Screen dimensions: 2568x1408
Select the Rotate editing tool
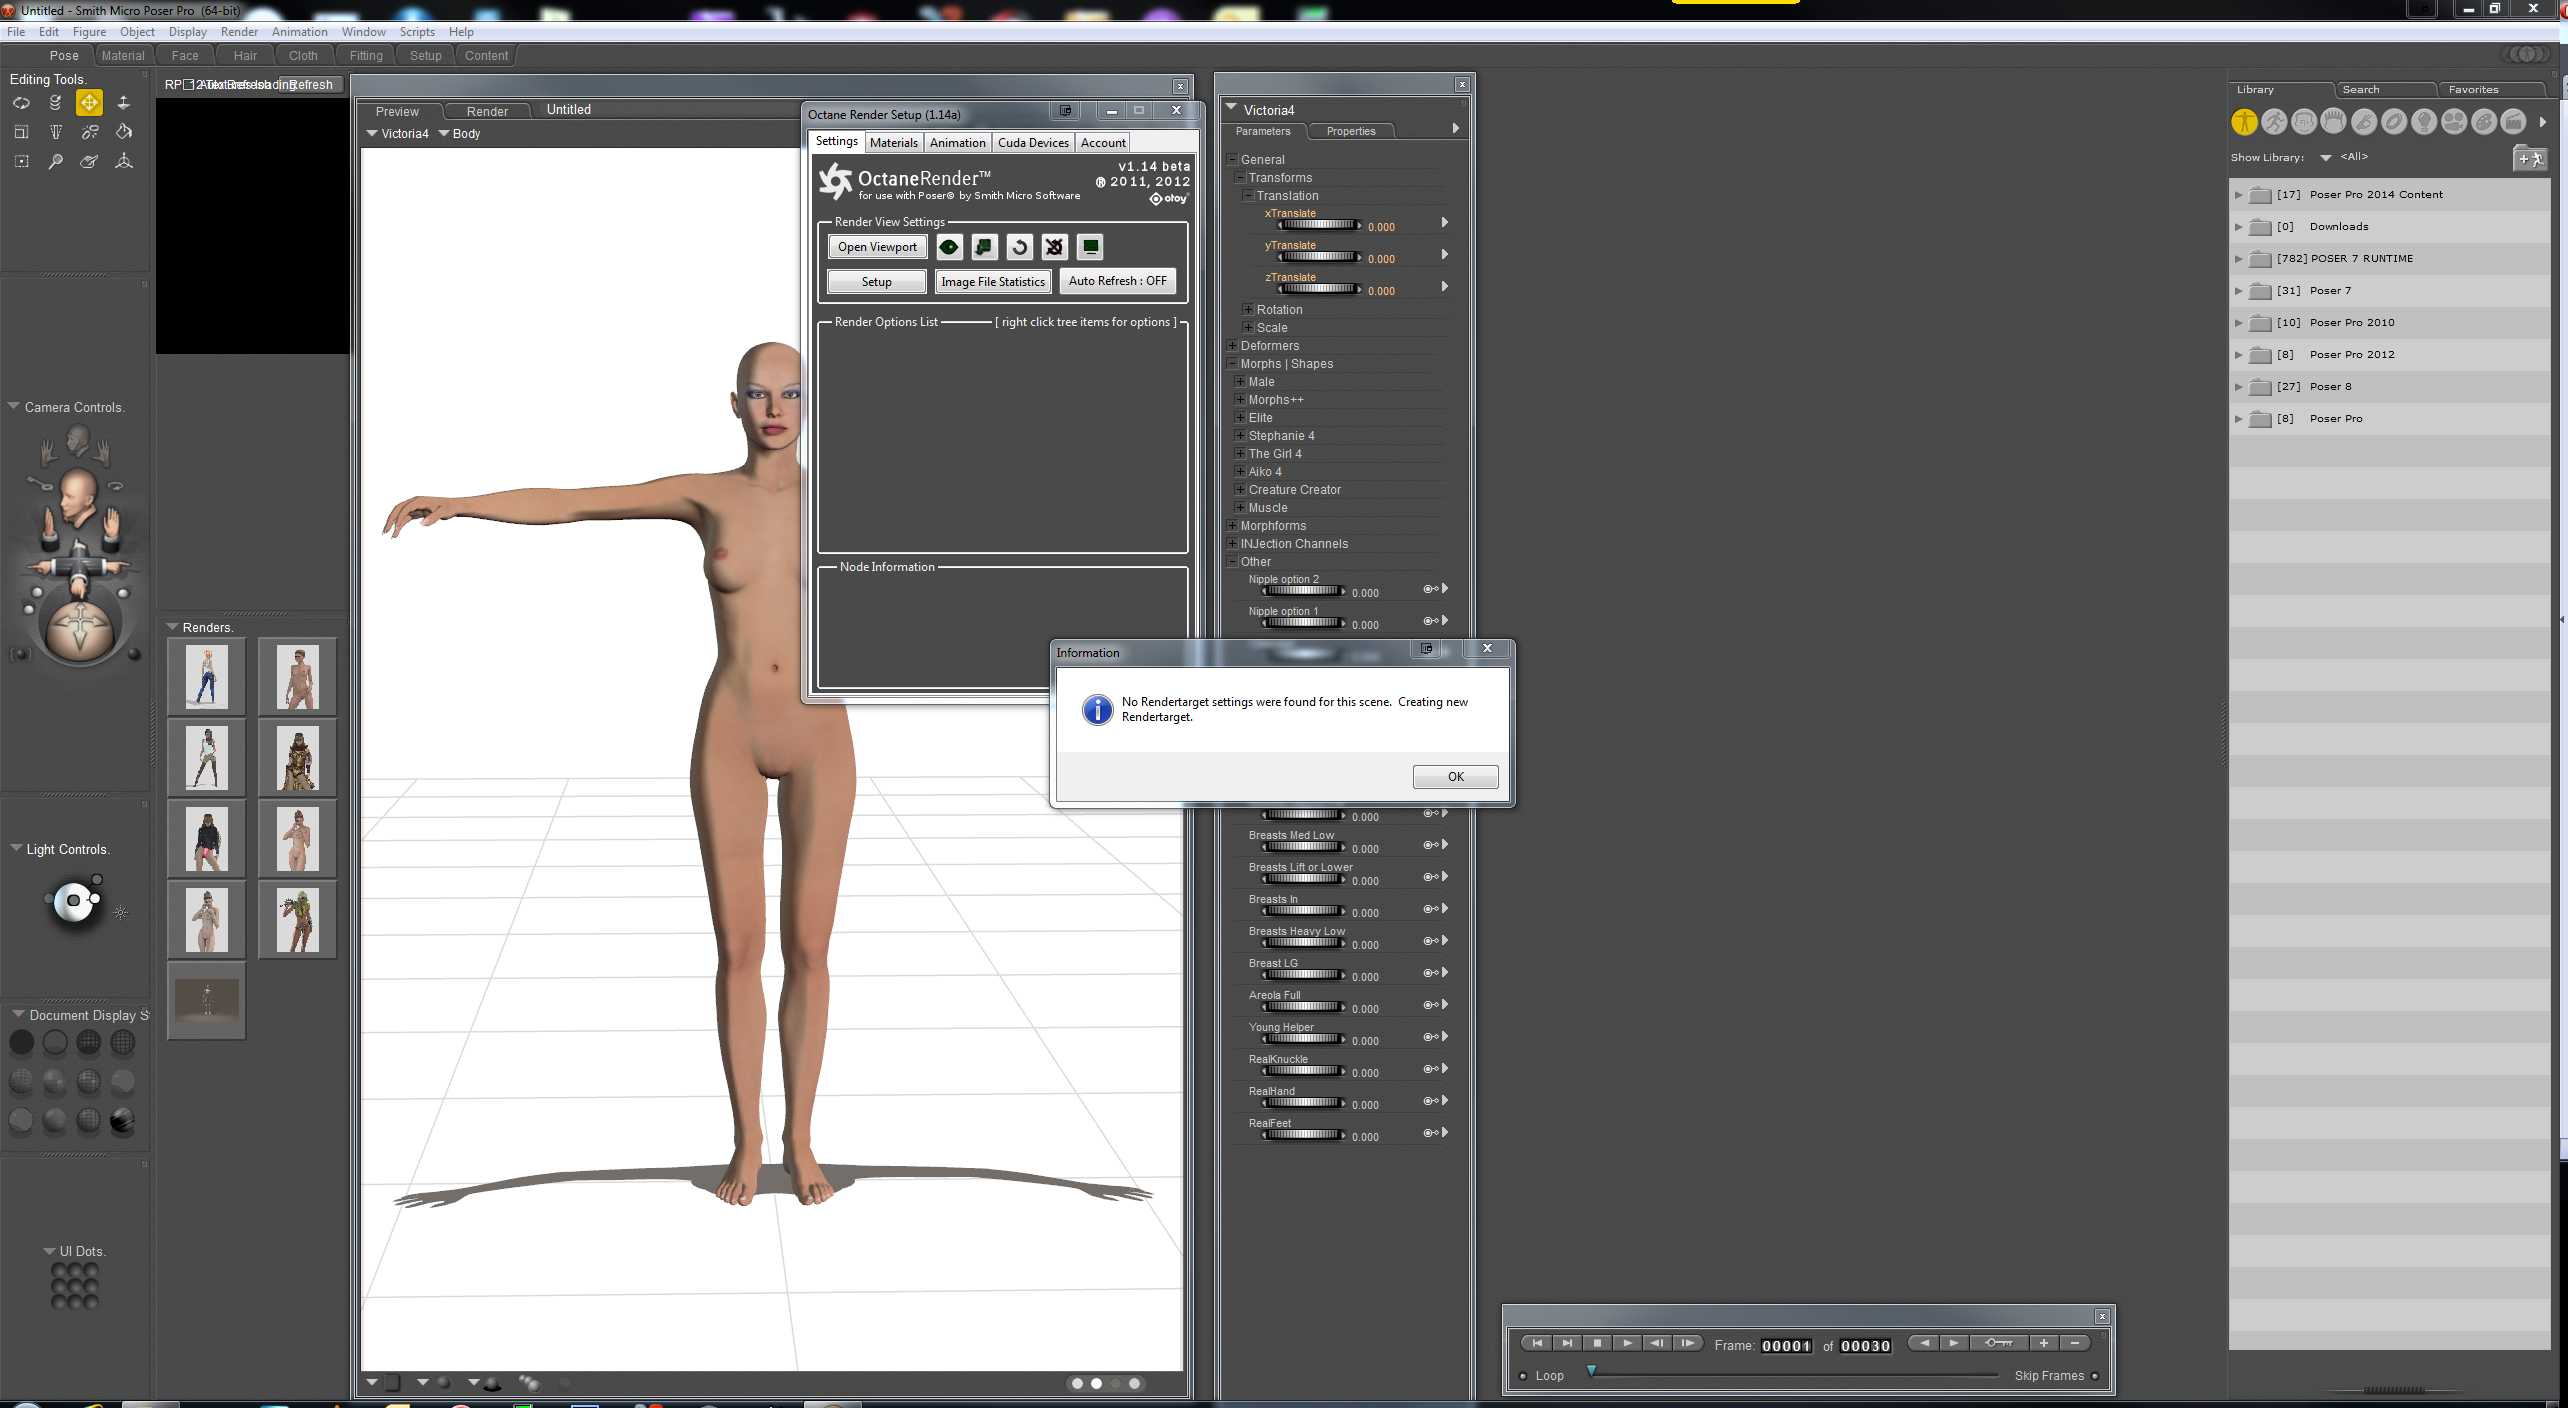[21, 102]
